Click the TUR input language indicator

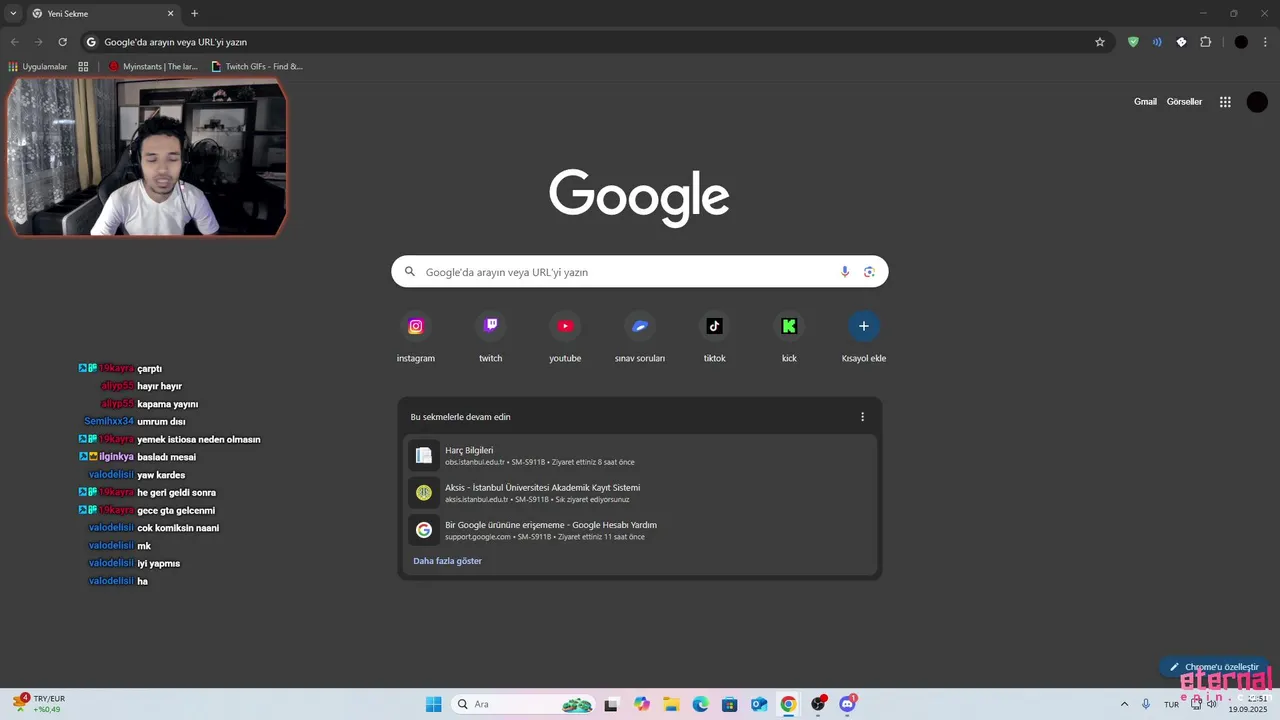point(1171,704)
